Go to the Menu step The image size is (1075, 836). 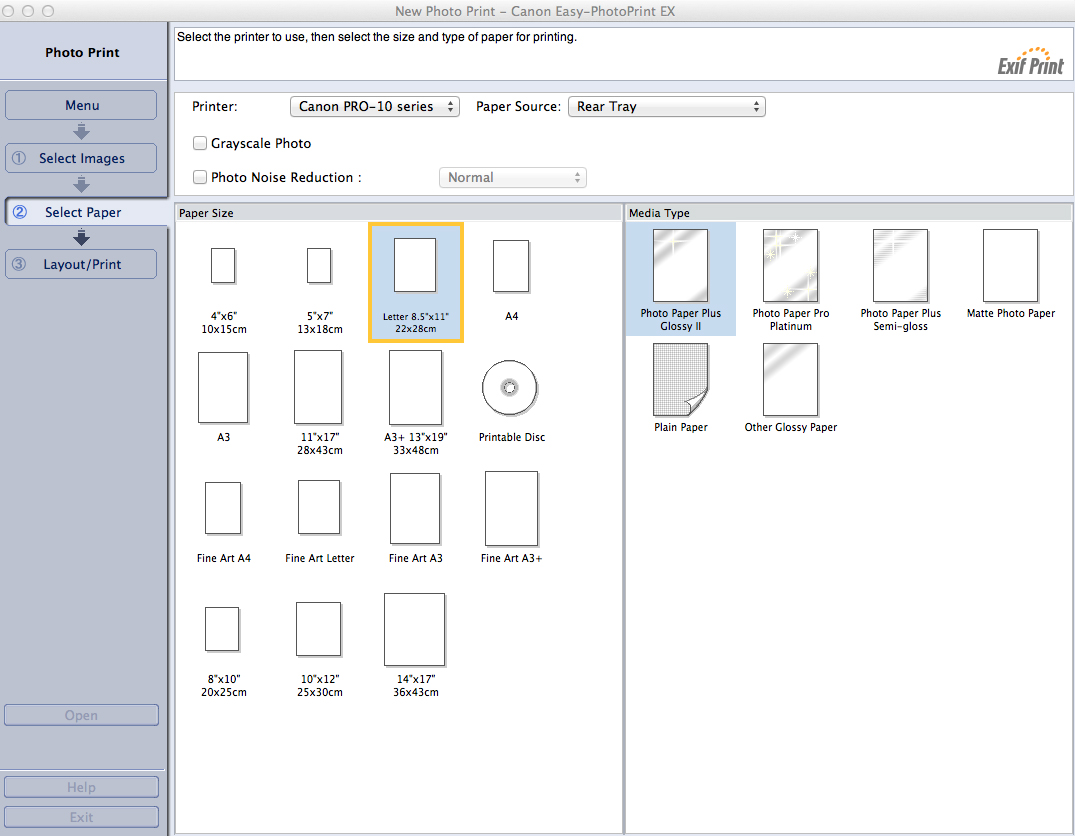[x=81, y=105]
